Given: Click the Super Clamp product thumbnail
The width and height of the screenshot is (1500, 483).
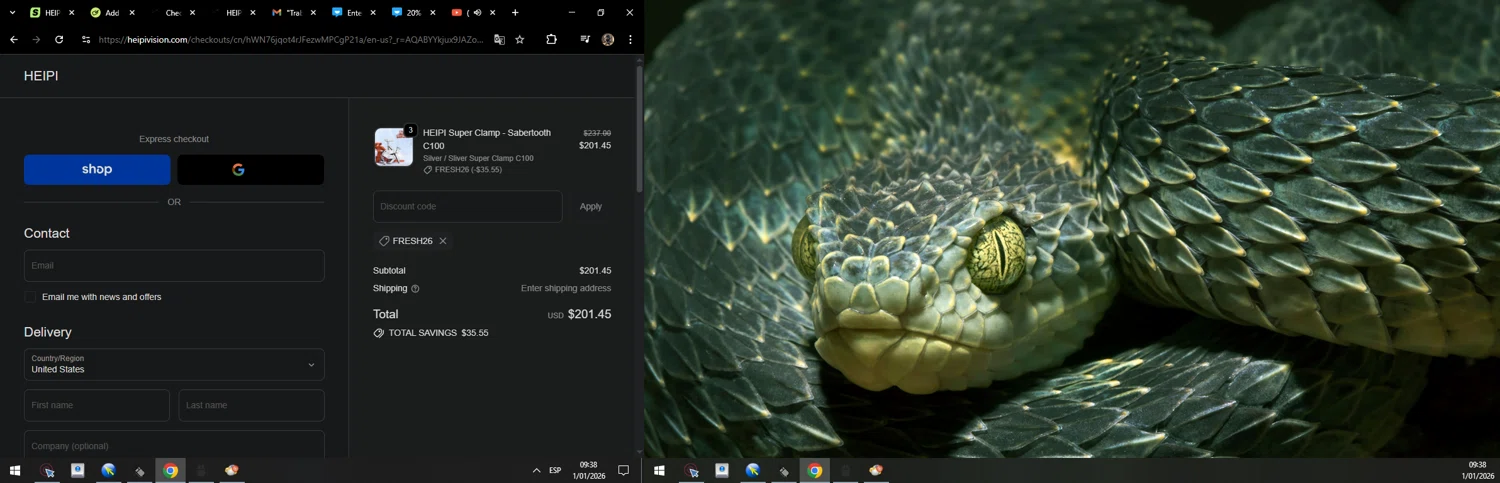Looking at the screenshot, I should [x=393, y=147].
